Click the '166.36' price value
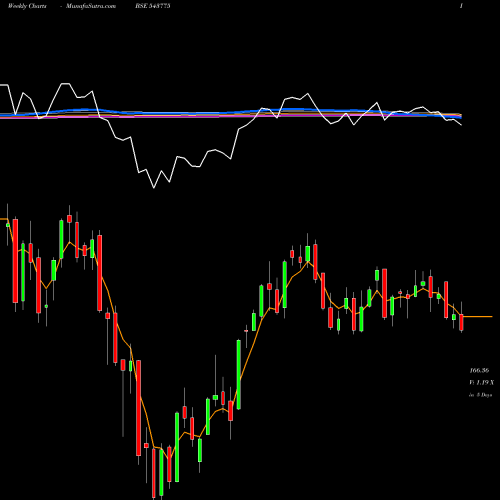The height and width of the screenshot is (500, 500). [x=479, y=370]
